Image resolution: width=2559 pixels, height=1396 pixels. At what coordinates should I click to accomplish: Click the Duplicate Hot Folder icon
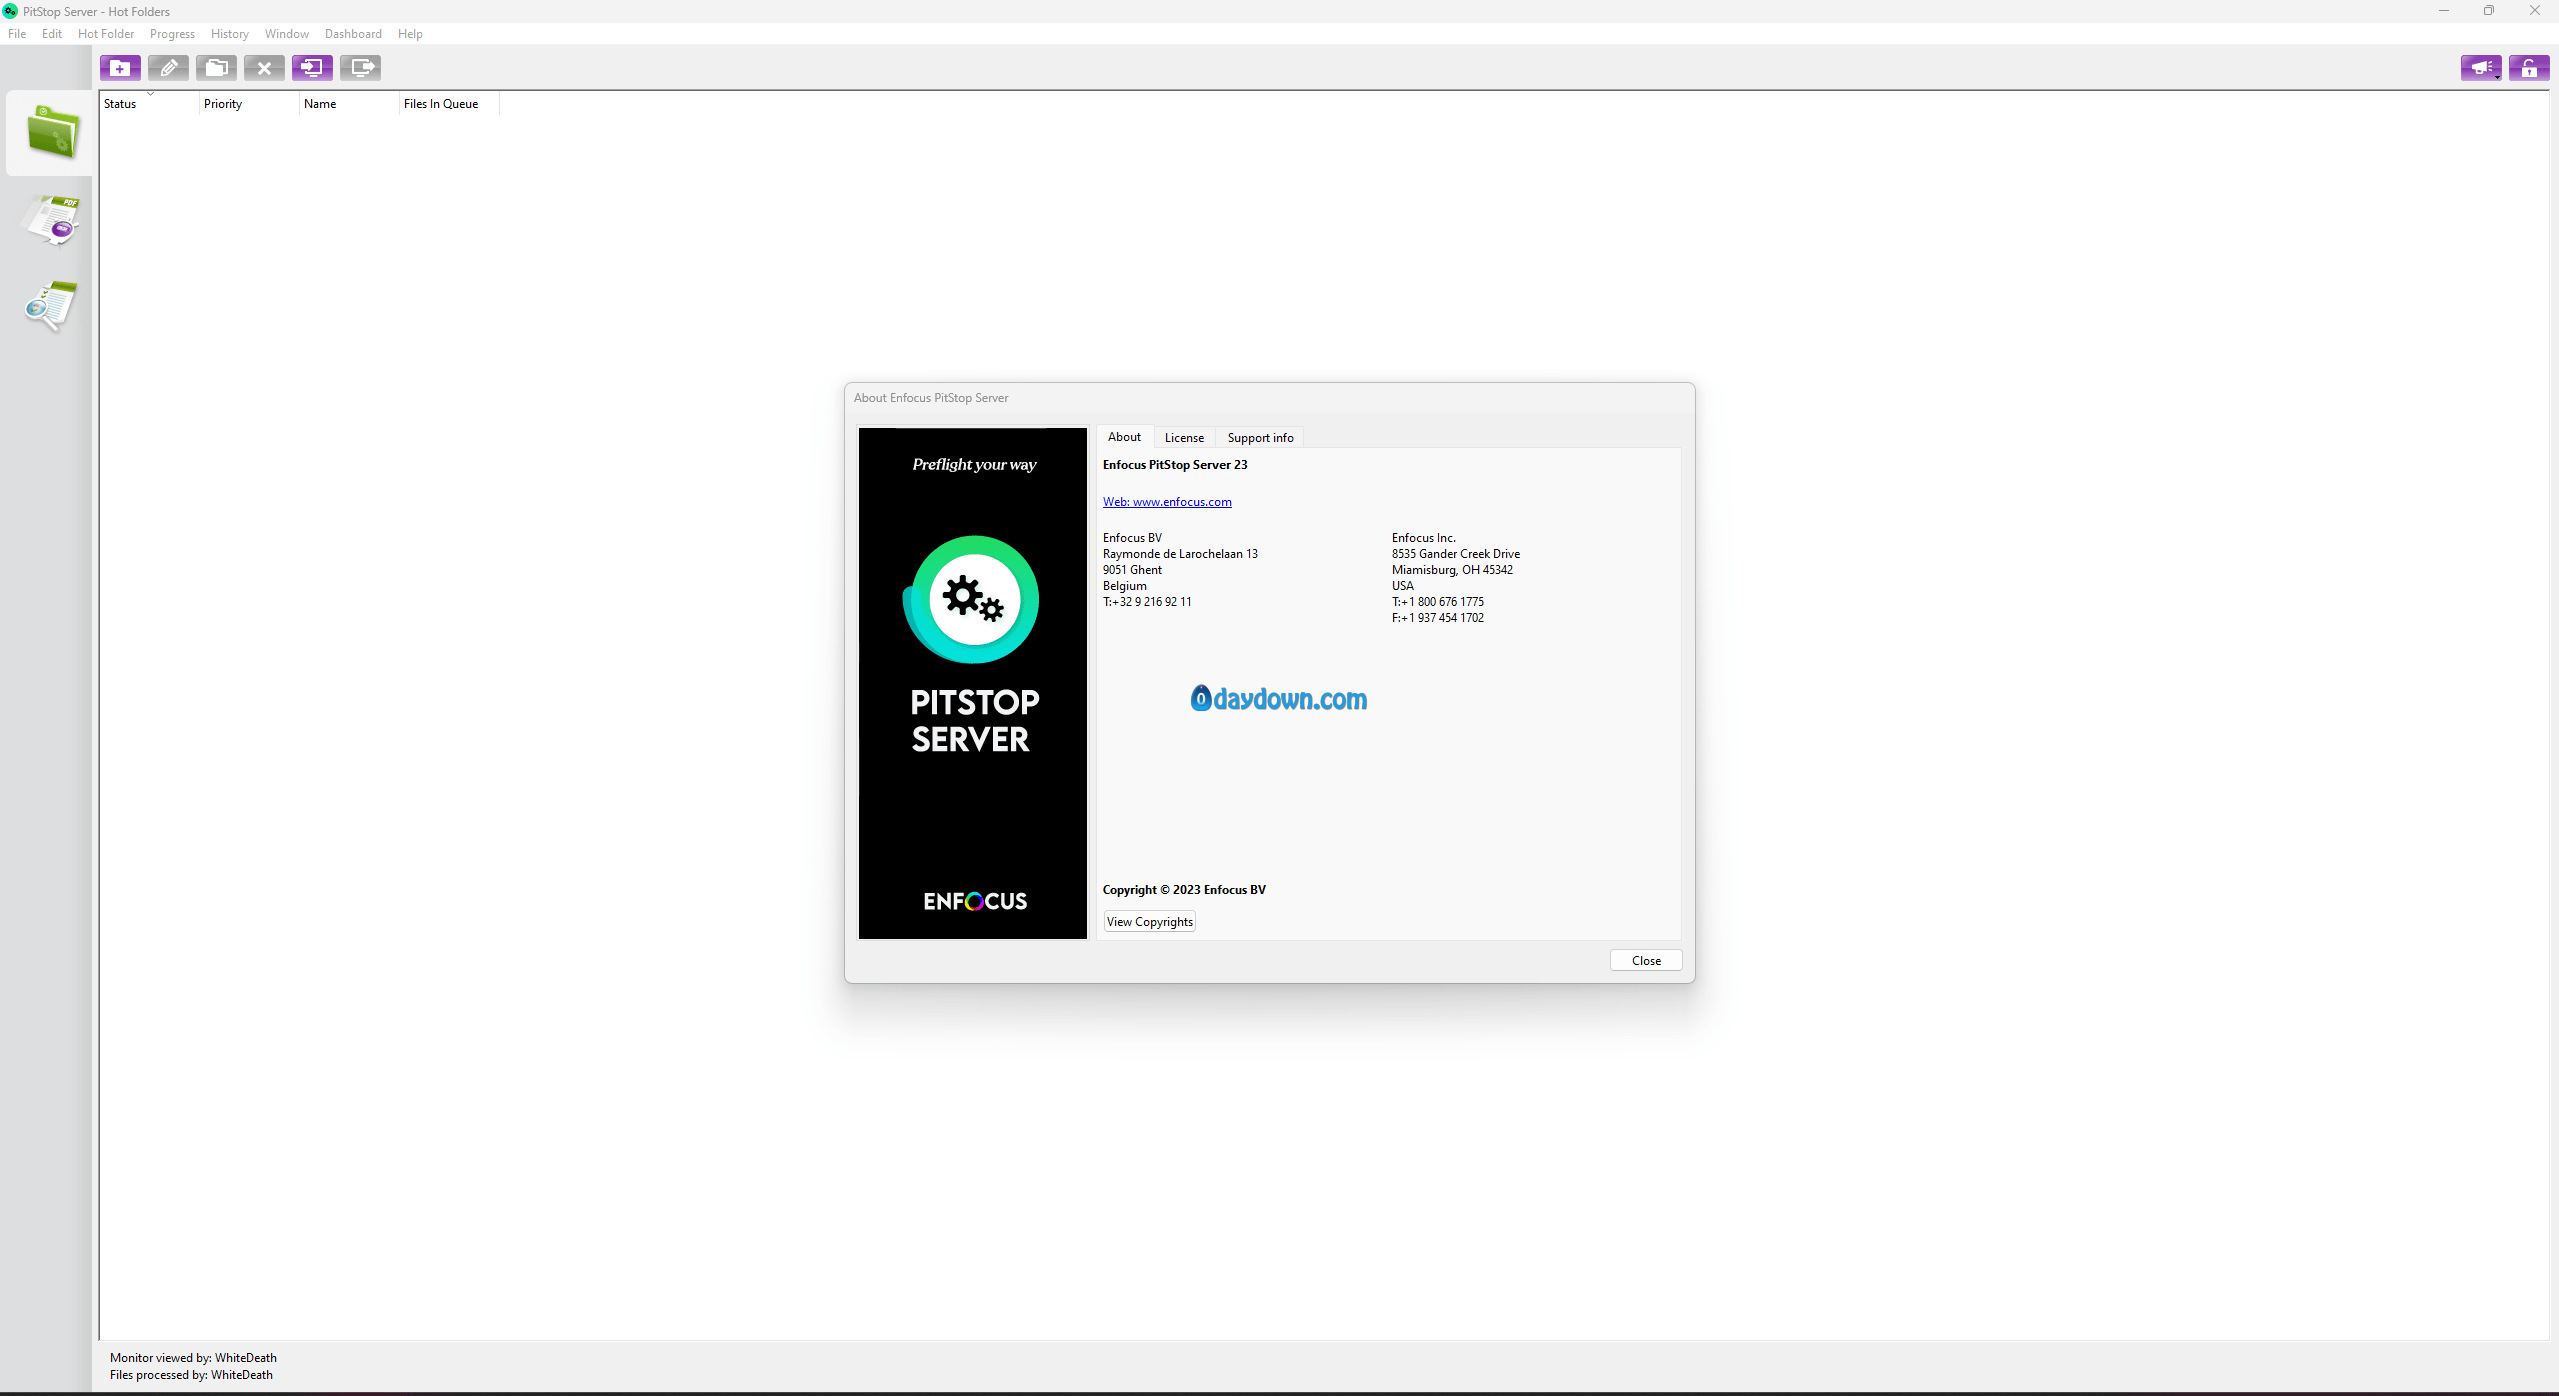[216, 68]
